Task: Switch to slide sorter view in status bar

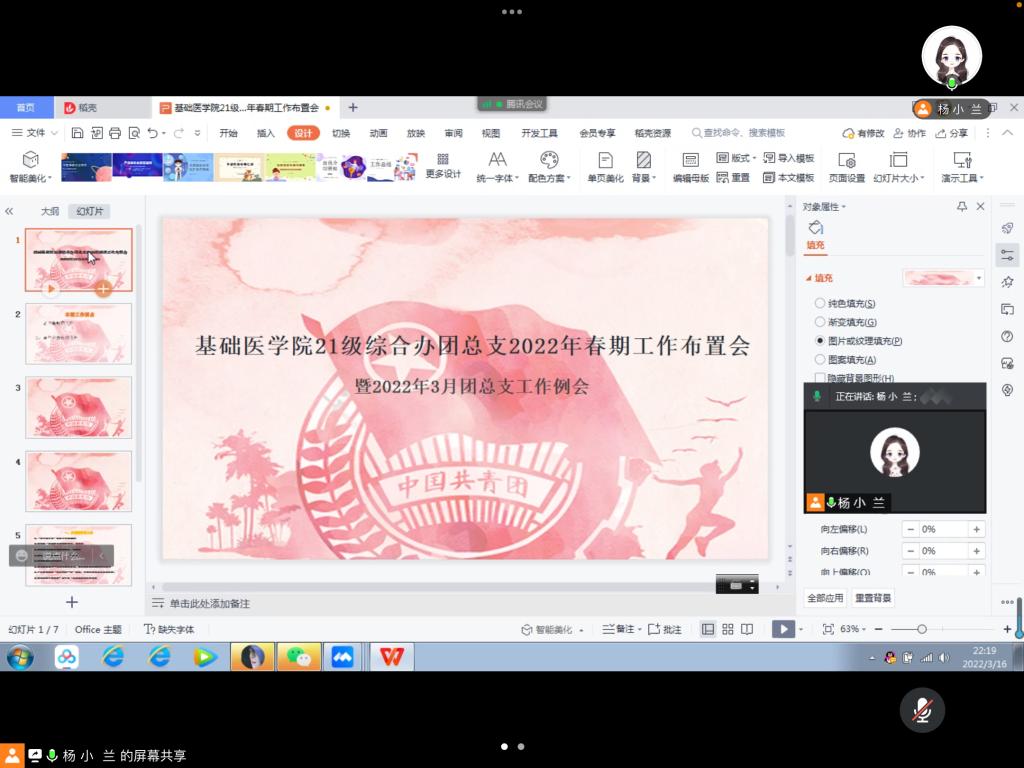Action: tap(728, 629)
